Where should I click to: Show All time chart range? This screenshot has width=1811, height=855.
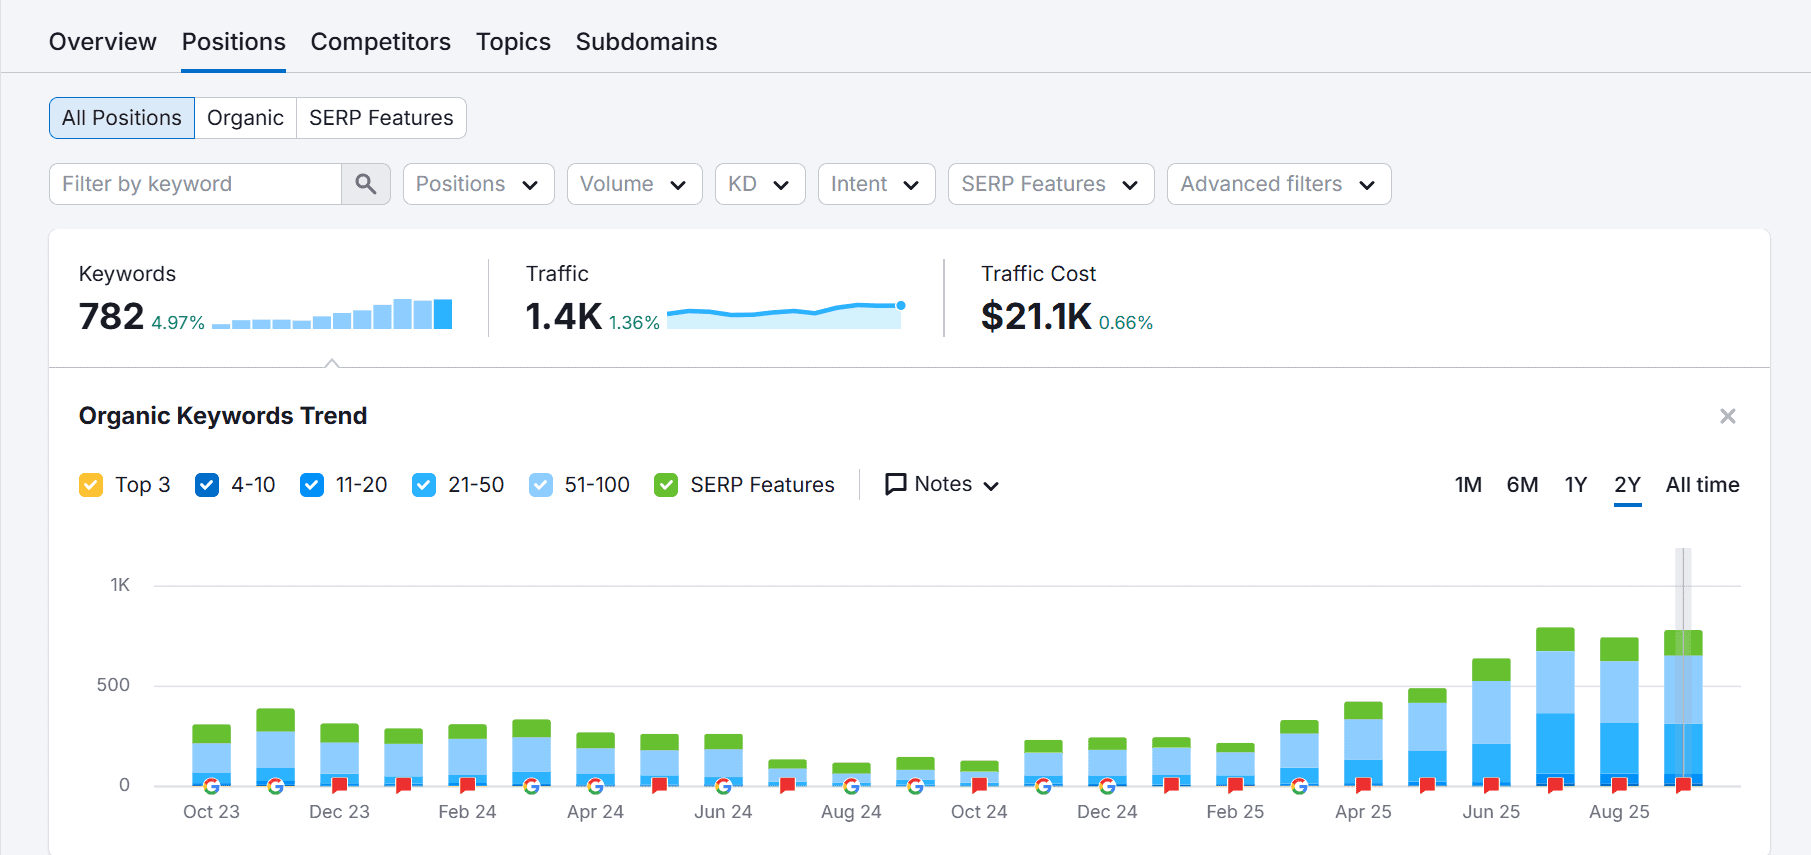[1702, 485]
